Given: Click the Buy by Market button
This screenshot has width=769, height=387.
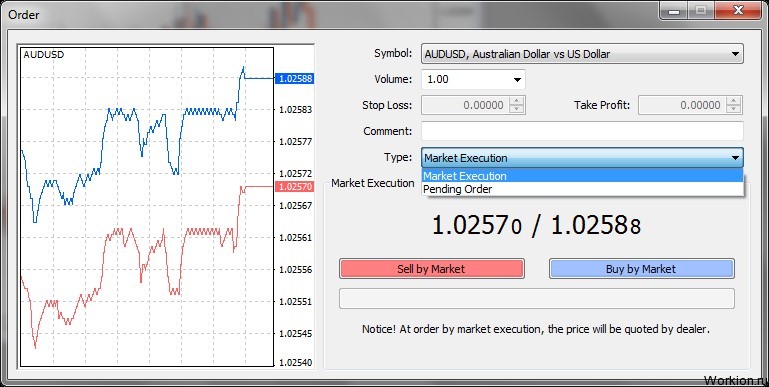Looking at the screenshot, I should (641, 269).
